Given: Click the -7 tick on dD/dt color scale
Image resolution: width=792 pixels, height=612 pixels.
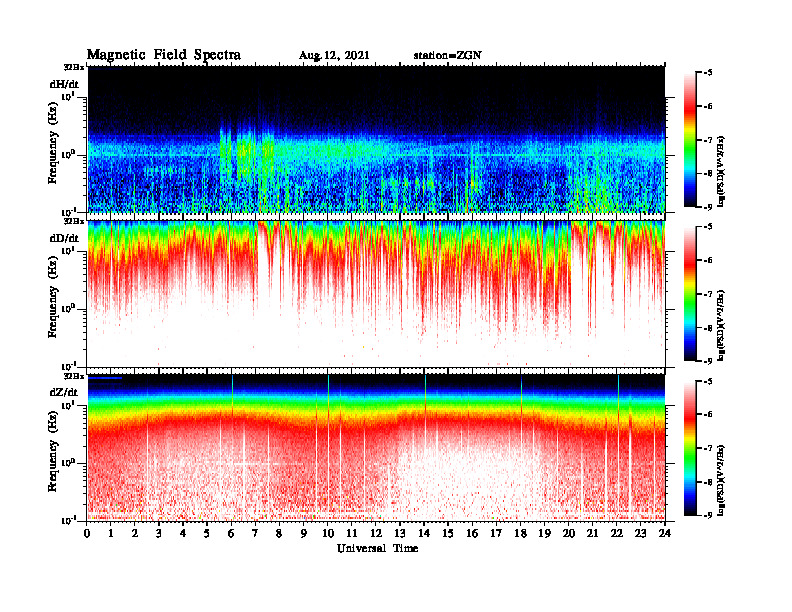Looking at the screenshot, I should [x=708, y=294].
